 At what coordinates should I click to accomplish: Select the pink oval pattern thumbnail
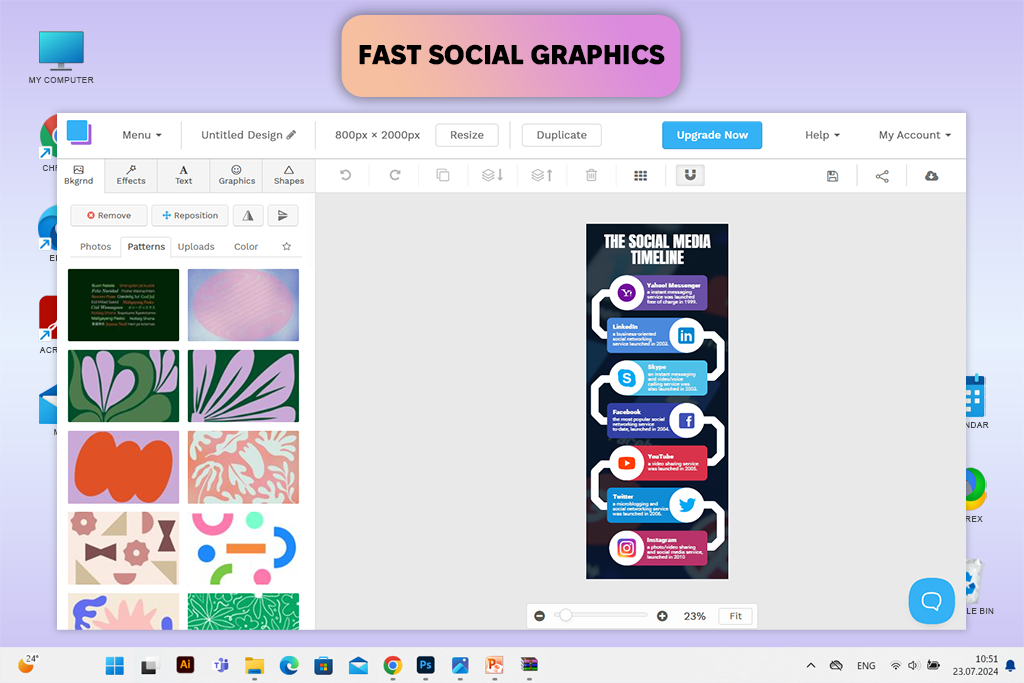coord(243,305)
